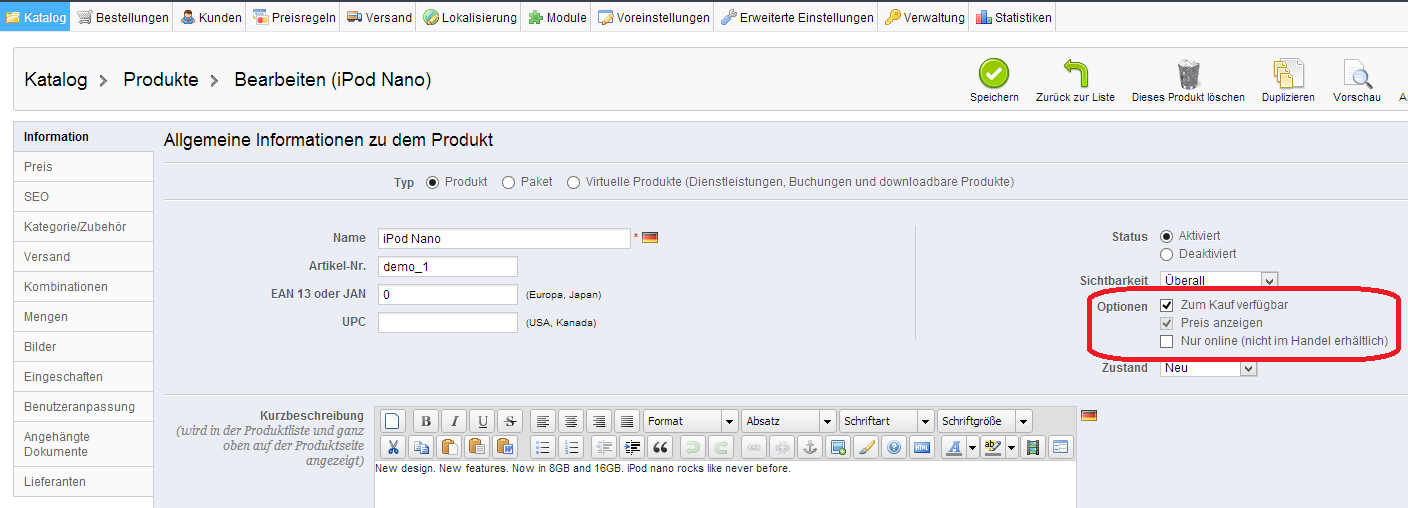1408x508 pixels.
Task: Click the cleanup brush icon
Action: tap(866, 447)
